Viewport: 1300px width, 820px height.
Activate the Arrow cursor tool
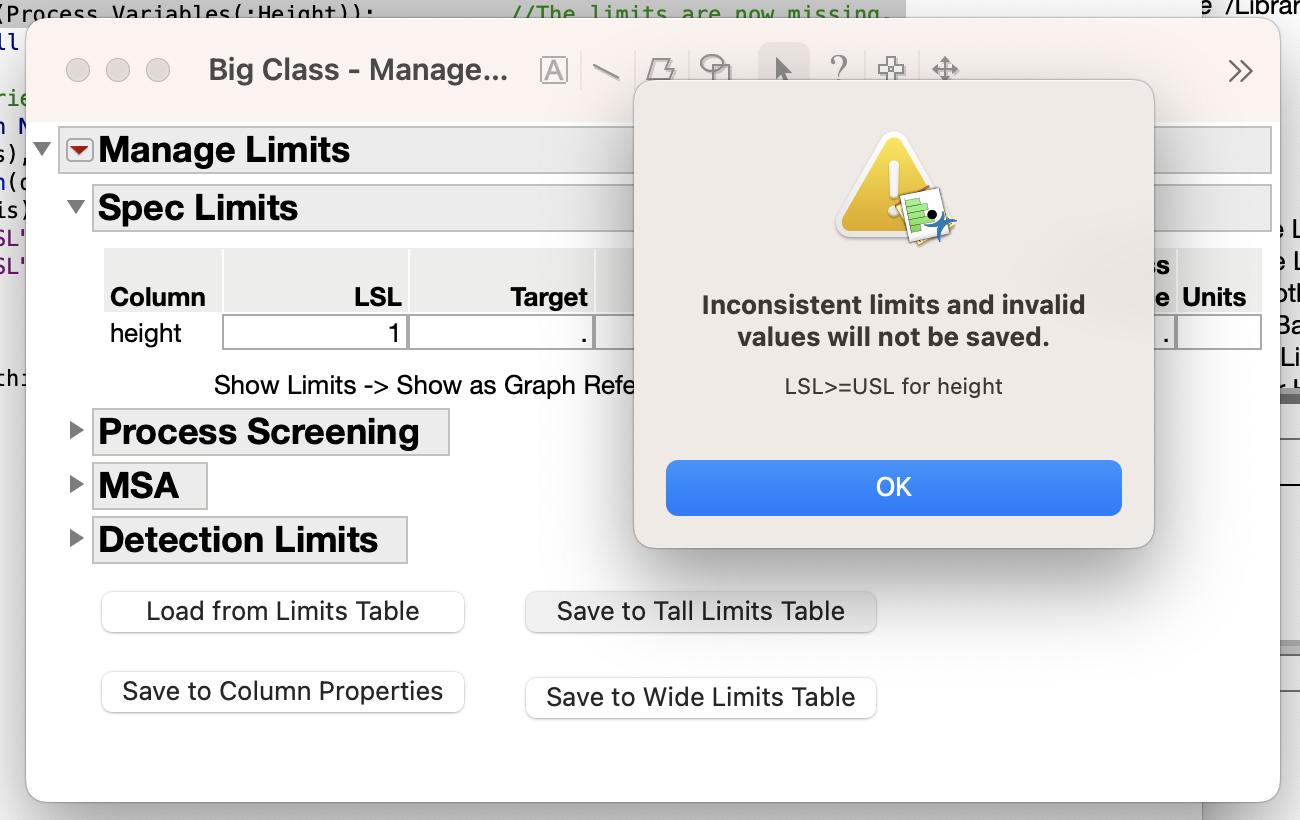click(782, 70)
